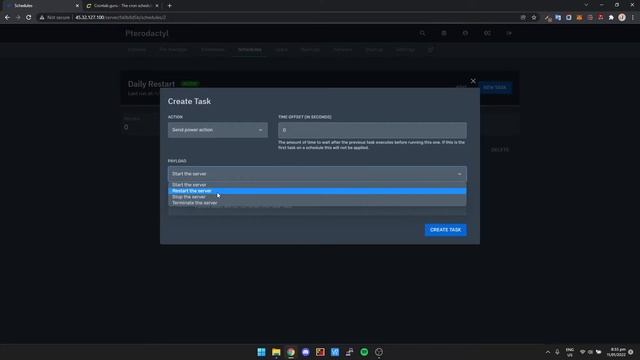Open the Windows Start menu

point(261,352)
